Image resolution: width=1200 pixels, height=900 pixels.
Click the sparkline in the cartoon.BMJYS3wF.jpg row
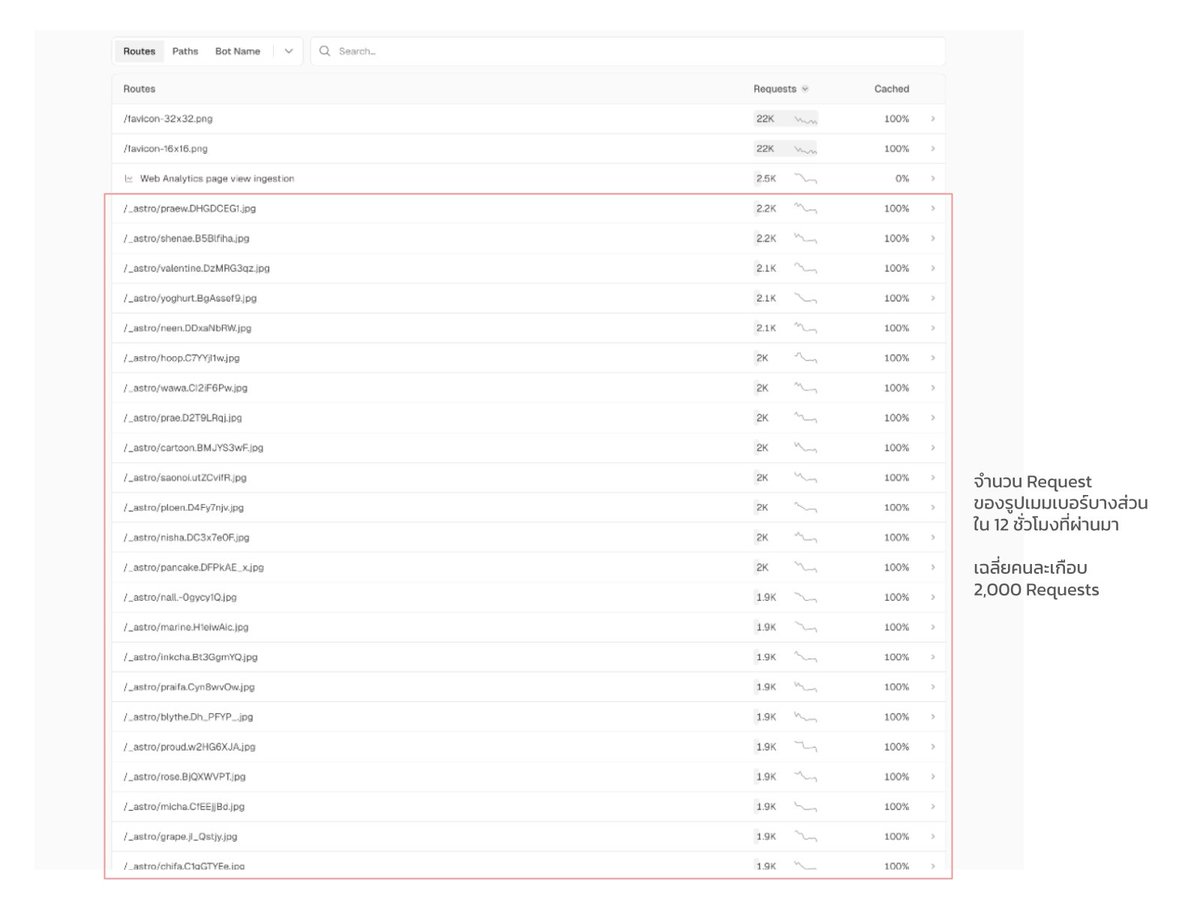tap(806, 448)
